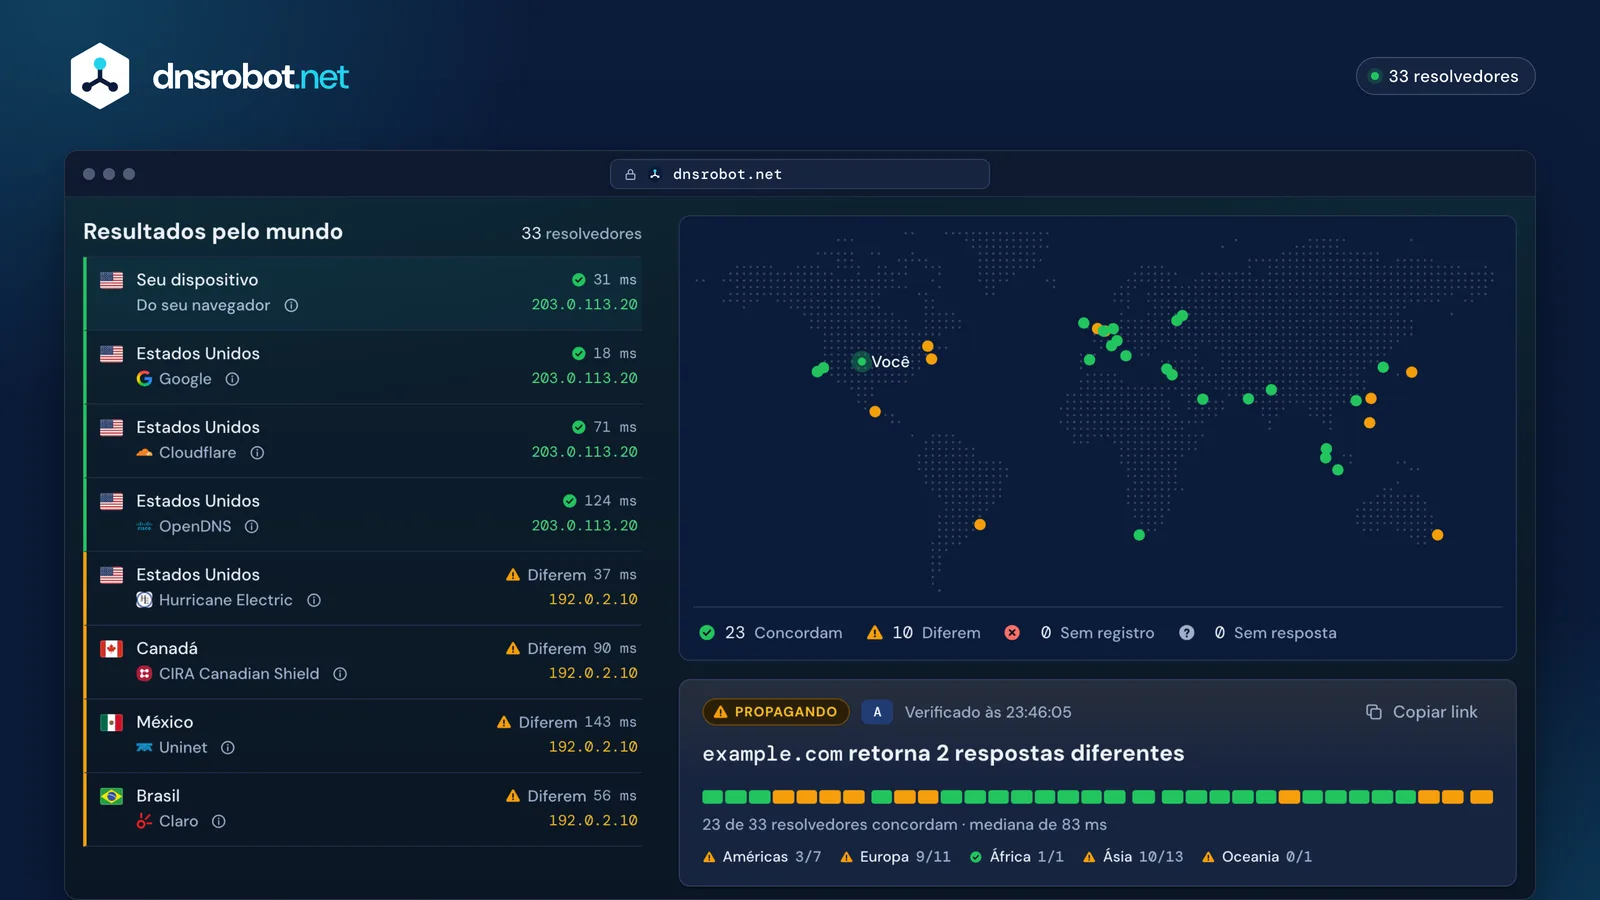Open info icon beside Google resolver
Screen dimensions: 1600x900
click(232, 379)
